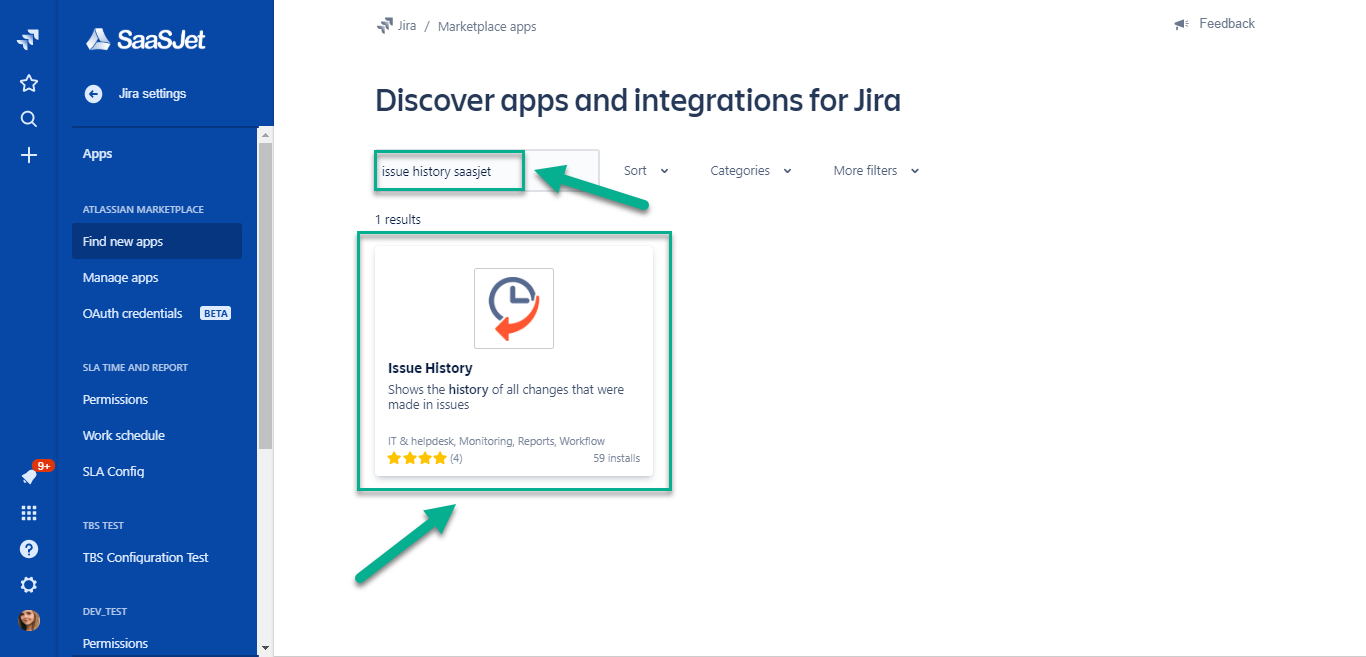Open the More filters dropdown

875,171
